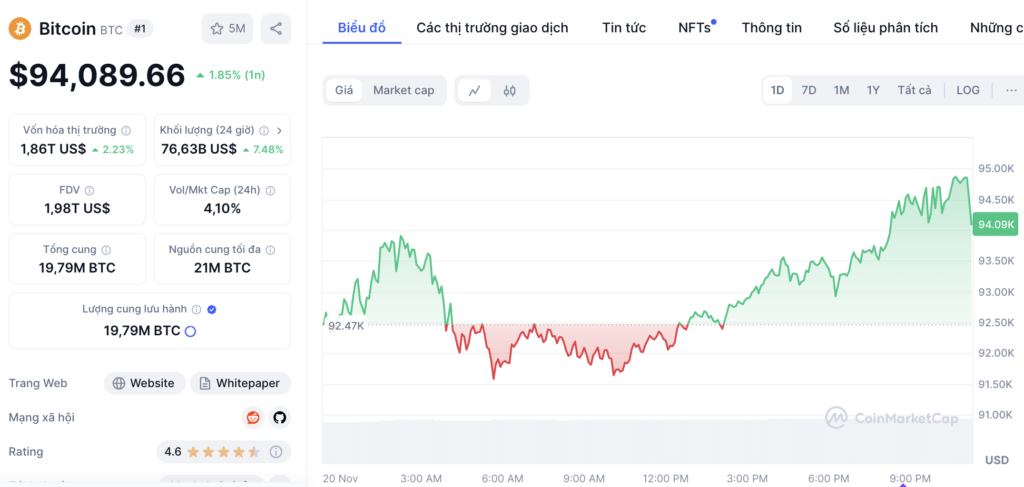The width and height of the screenshot is (1024, 487).
Task: Click the 1,98T US$ FDV value
Action: pyautogui.click(x=77, y=209)
